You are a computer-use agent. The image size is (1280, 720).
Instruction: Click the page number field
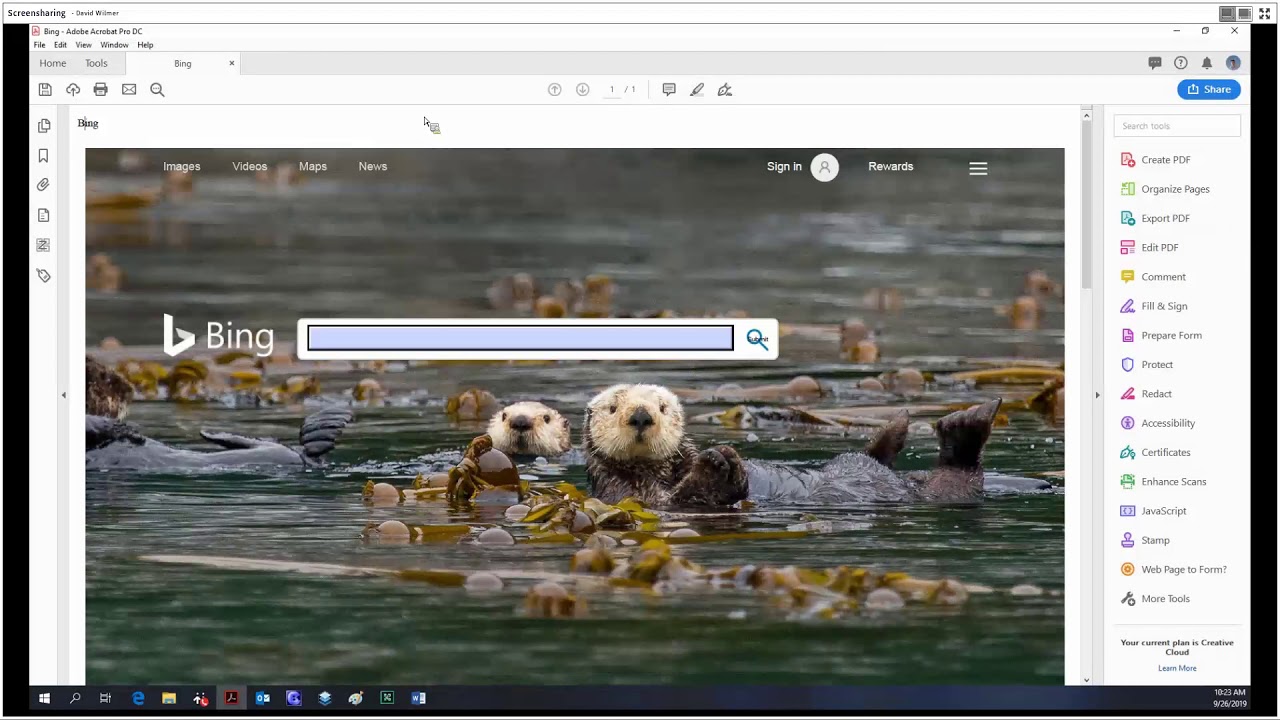(x=612, y=89)
